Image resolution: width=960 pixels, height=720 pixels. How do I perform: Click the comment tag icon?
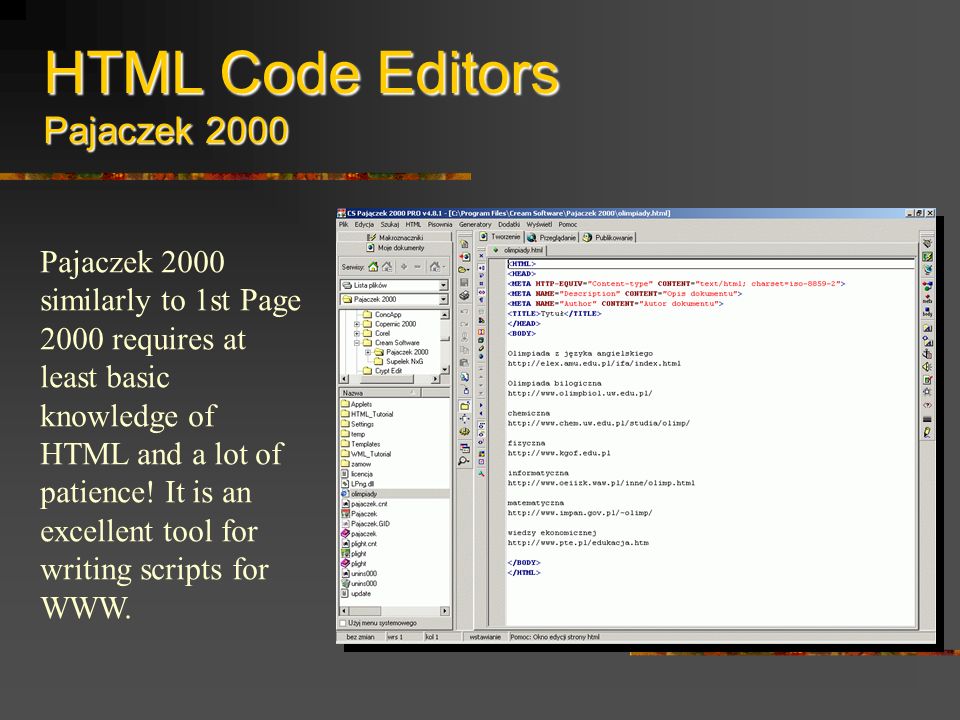pos(928,405)
